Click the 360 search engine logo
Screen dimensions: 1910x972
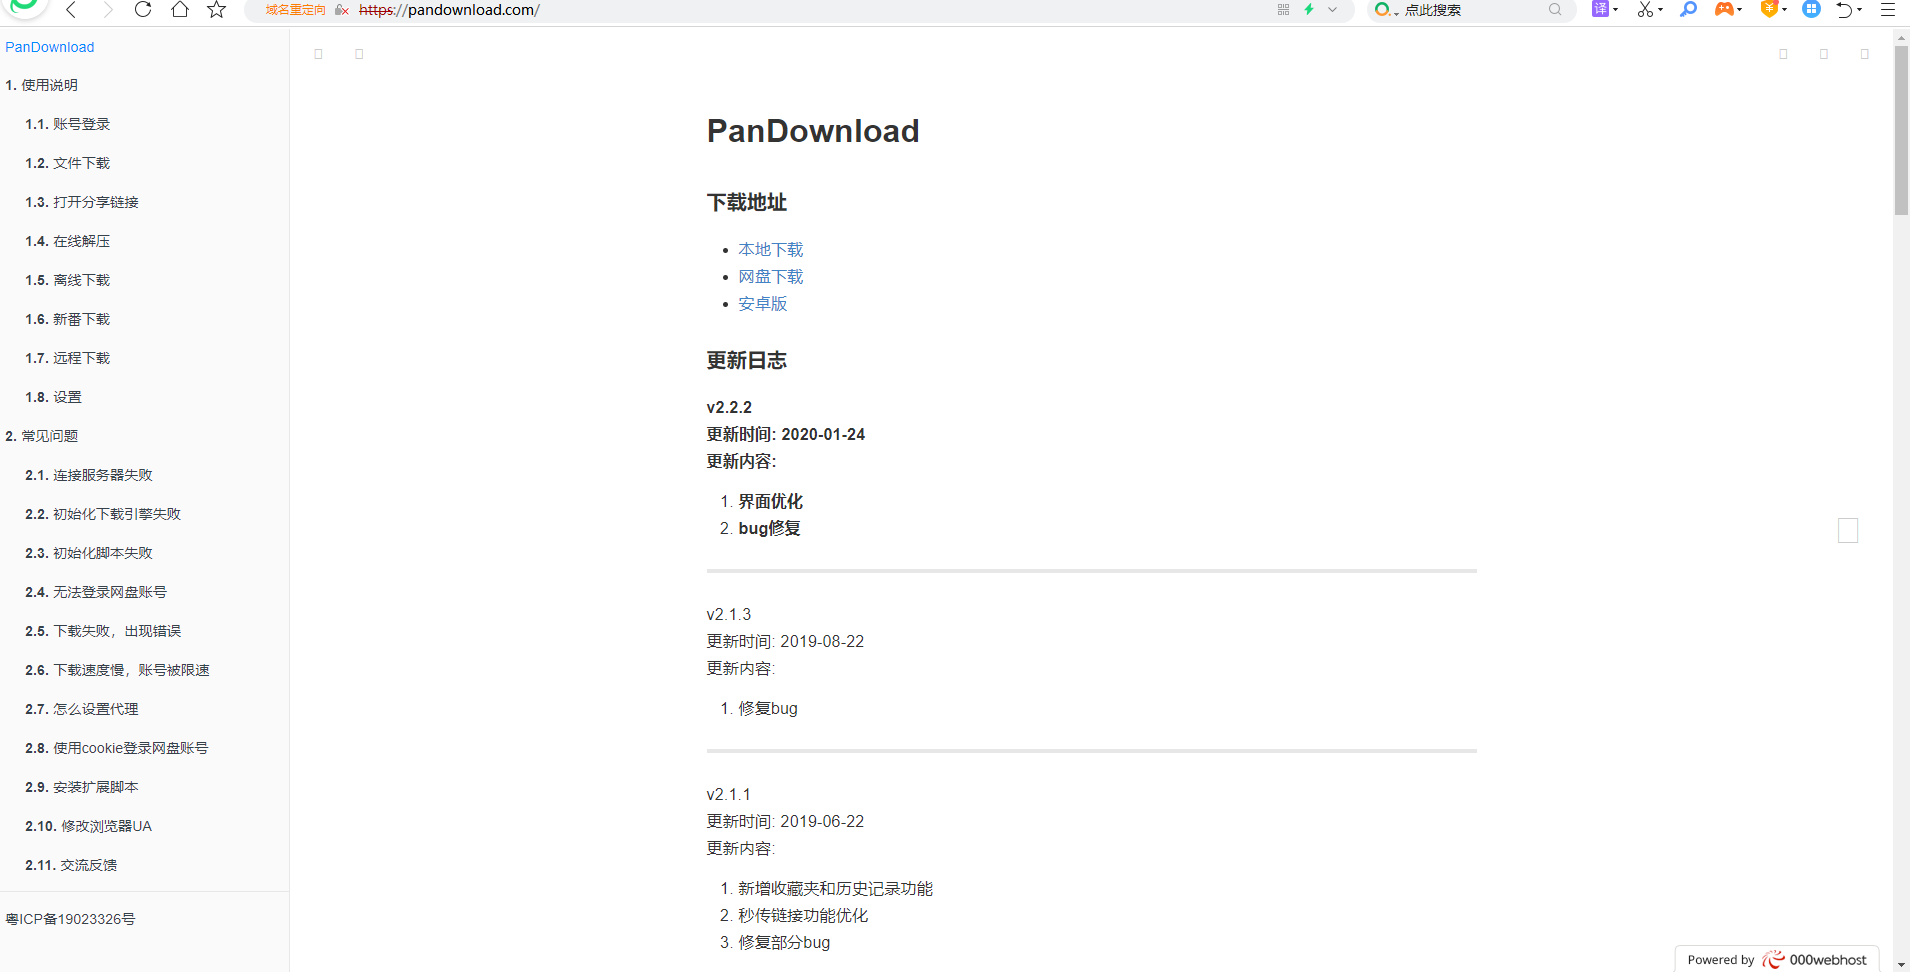tap(1382, 10)
